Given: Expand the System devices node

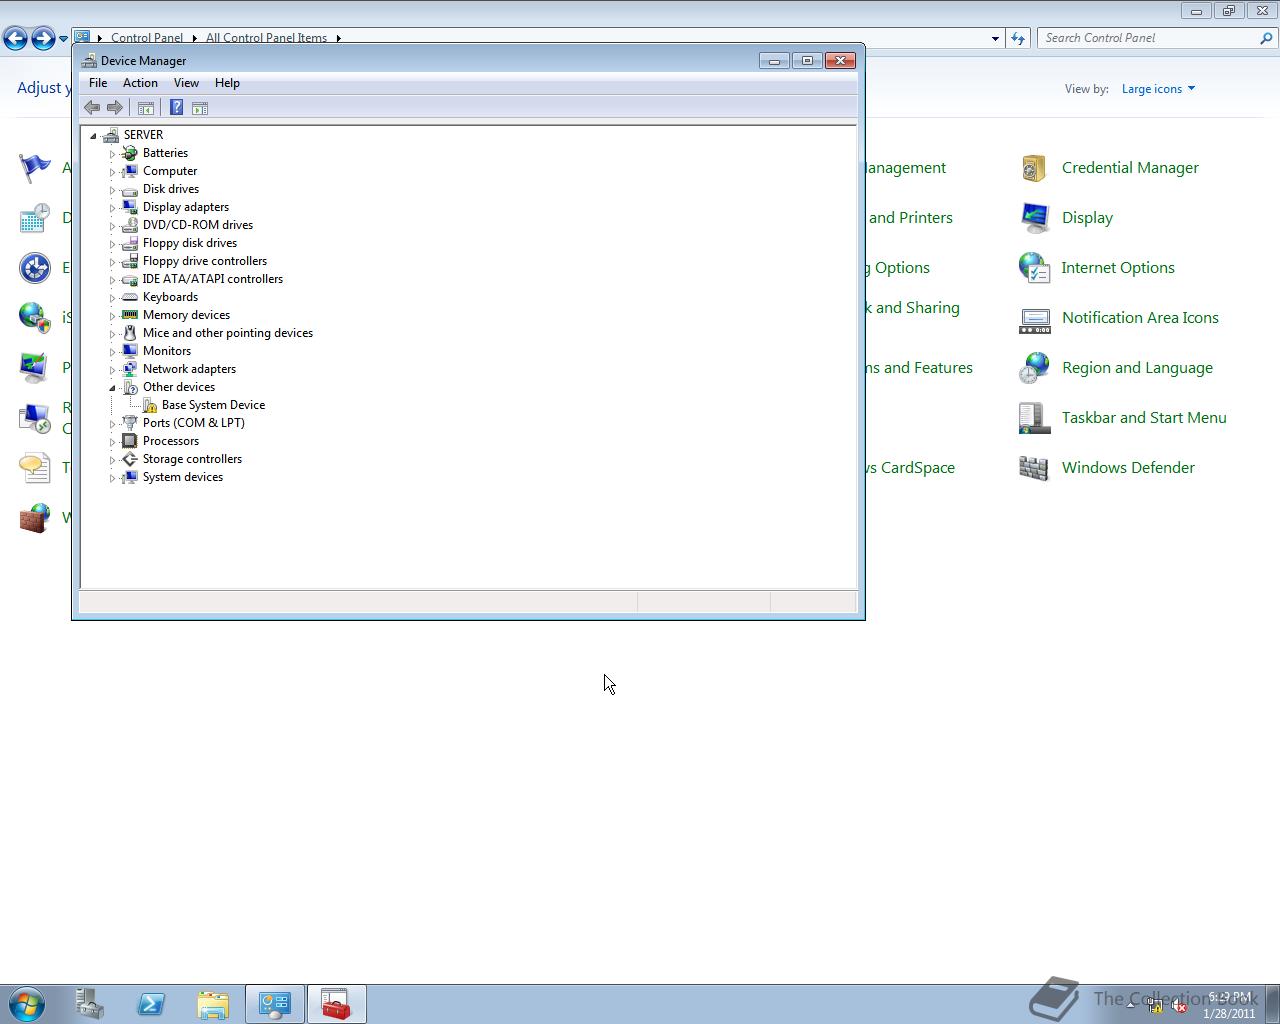Looking at the screenshot, I should [x=112, y=478].
